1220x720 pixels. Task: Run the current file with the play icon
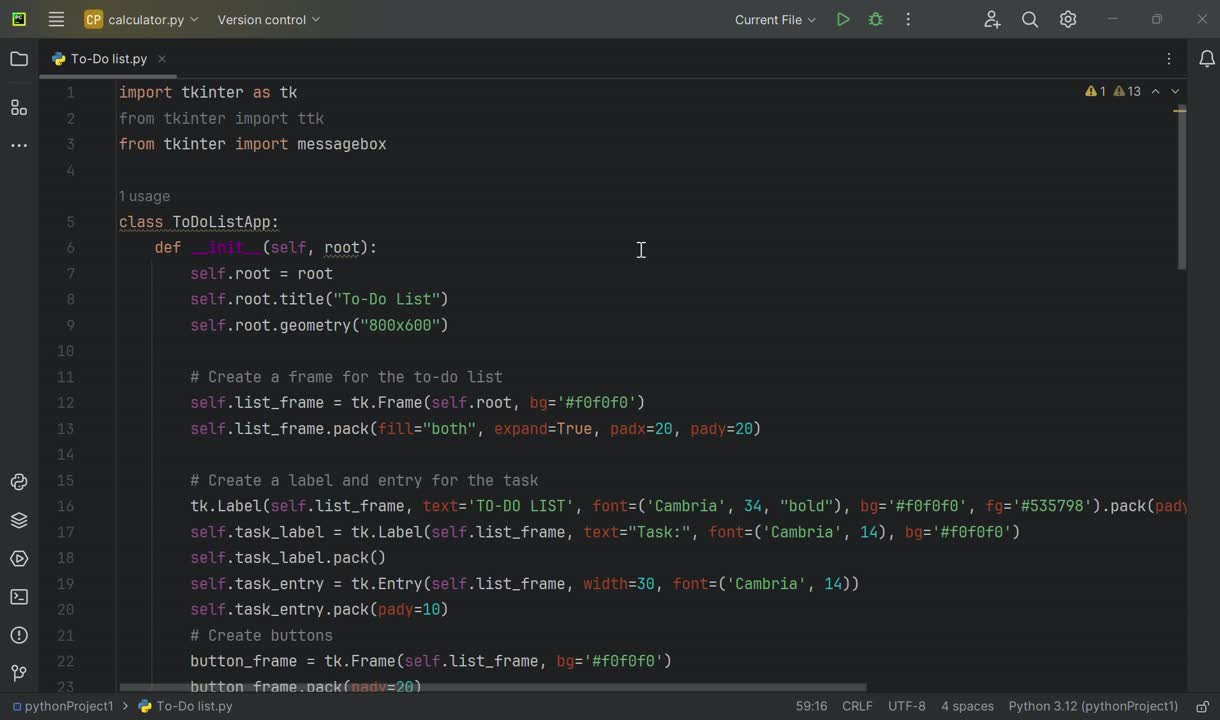pos(843,20)
